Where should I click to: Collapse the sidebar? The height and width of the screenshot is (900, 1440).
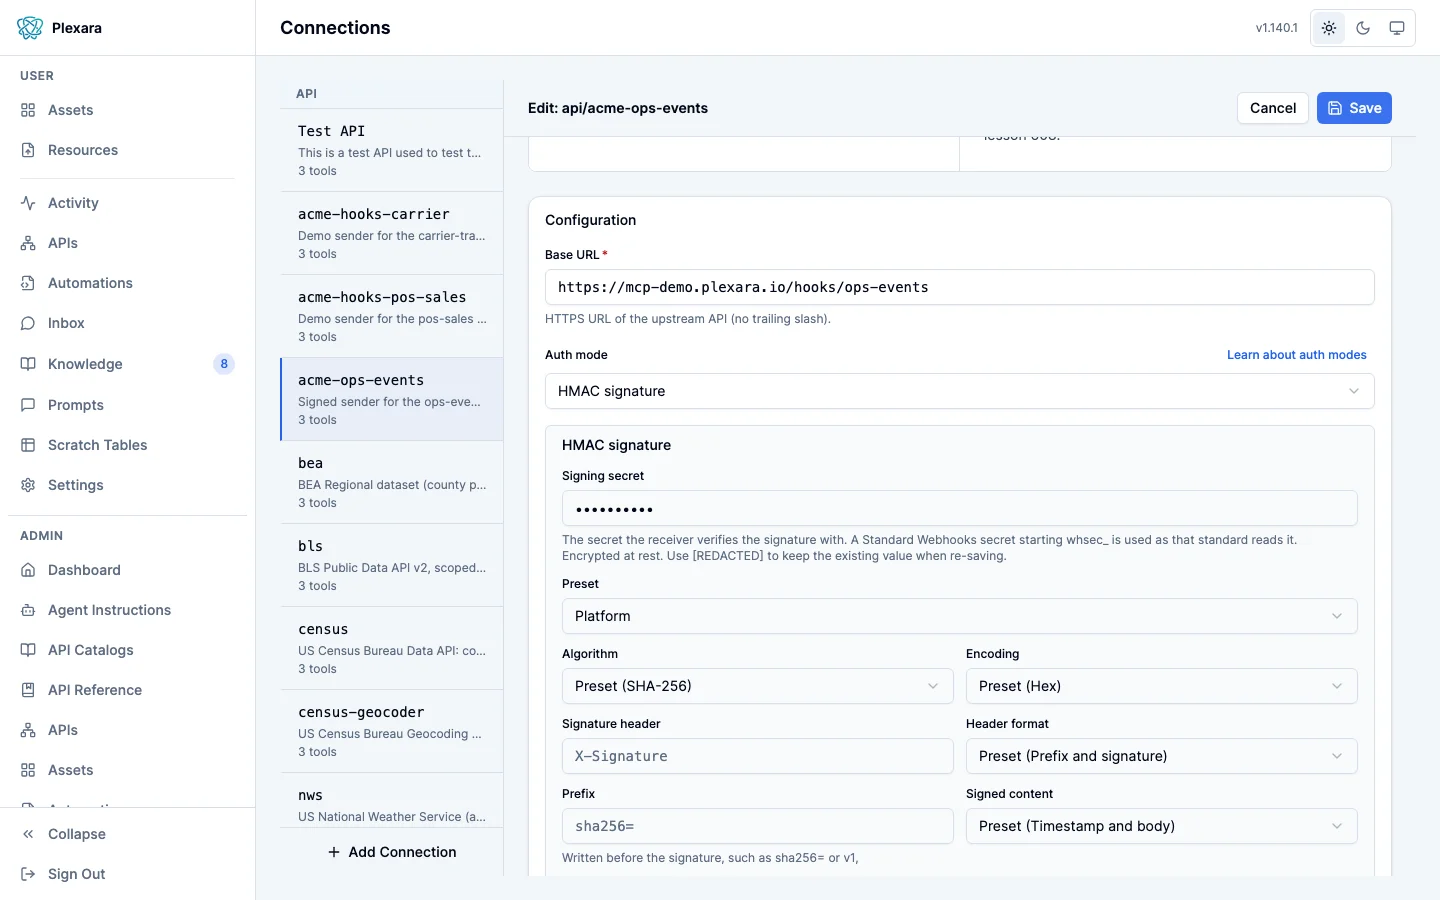127,834
